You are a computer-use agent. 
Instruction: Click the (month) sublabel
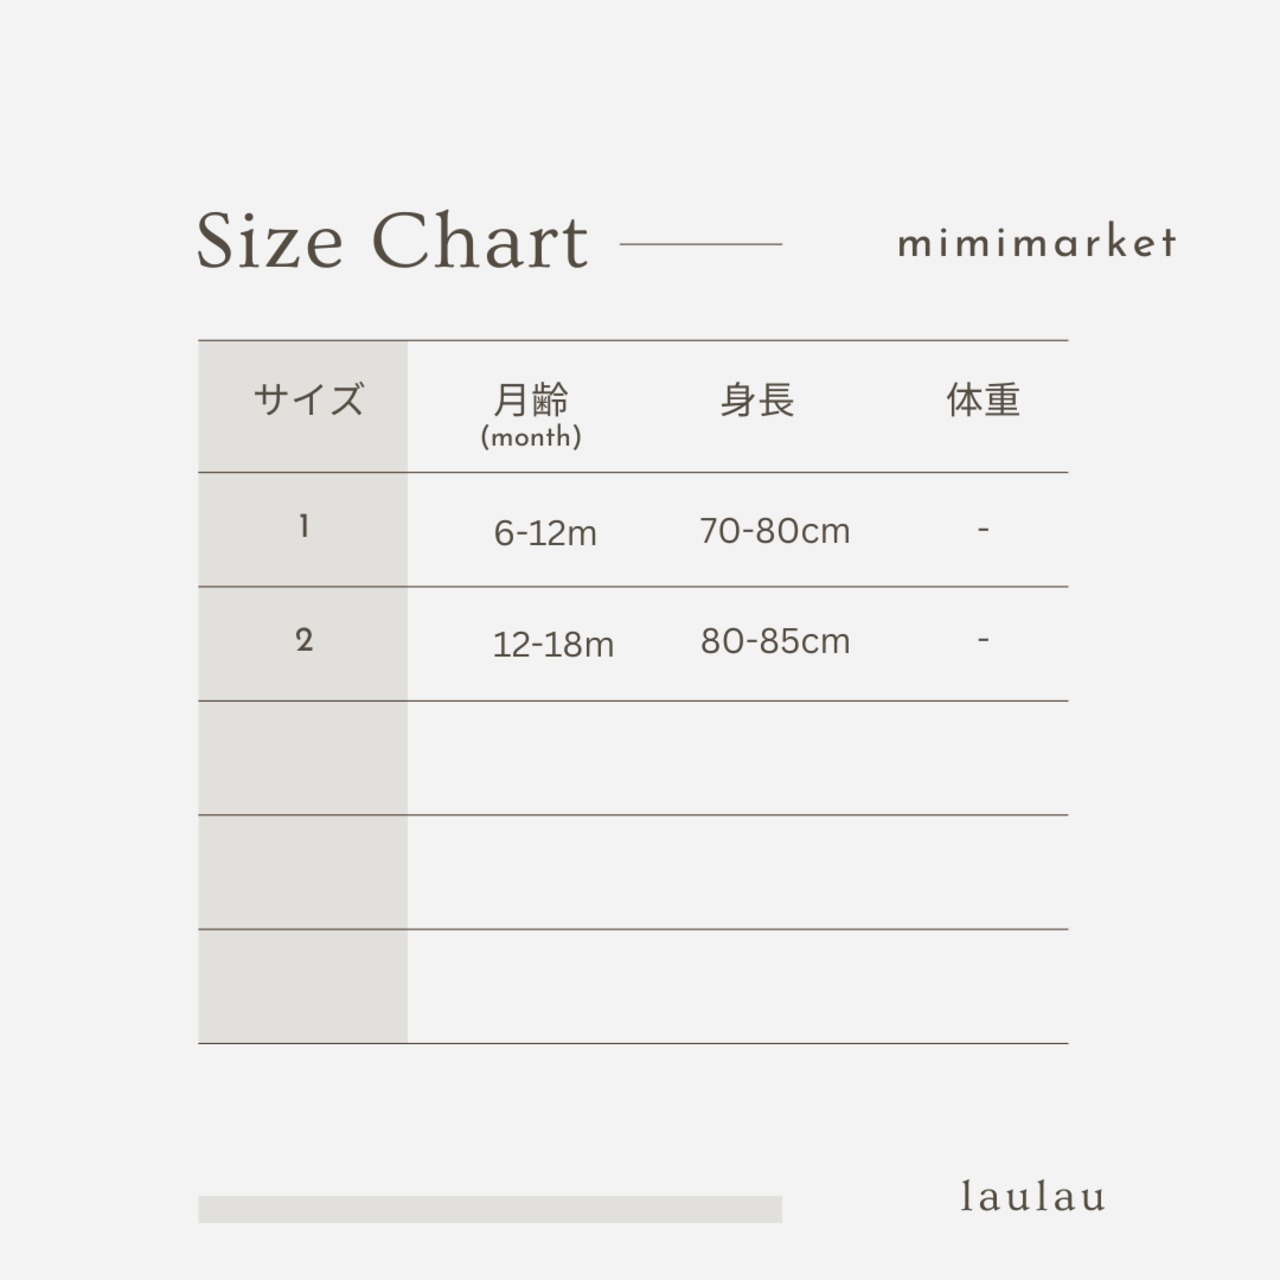coord(531,437)
